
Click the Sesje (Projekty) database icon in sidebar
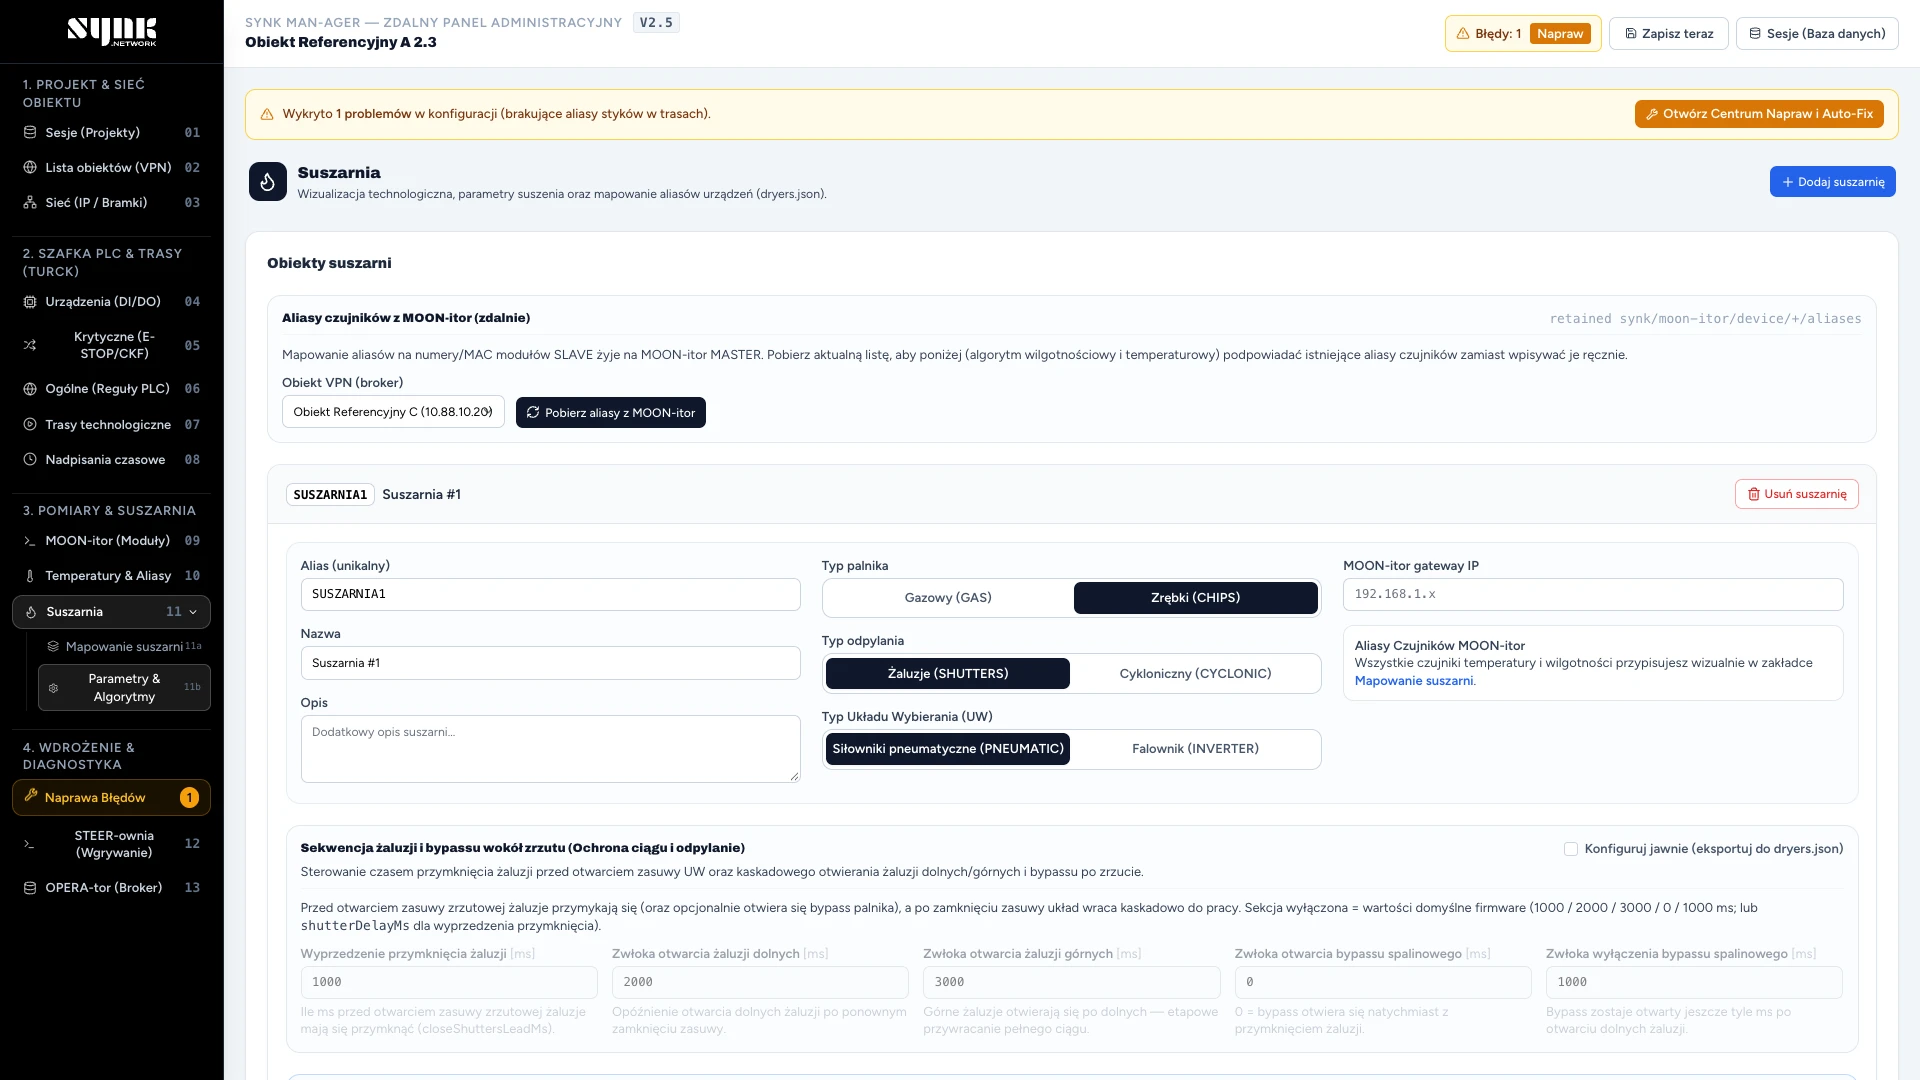tap(30, 133)
